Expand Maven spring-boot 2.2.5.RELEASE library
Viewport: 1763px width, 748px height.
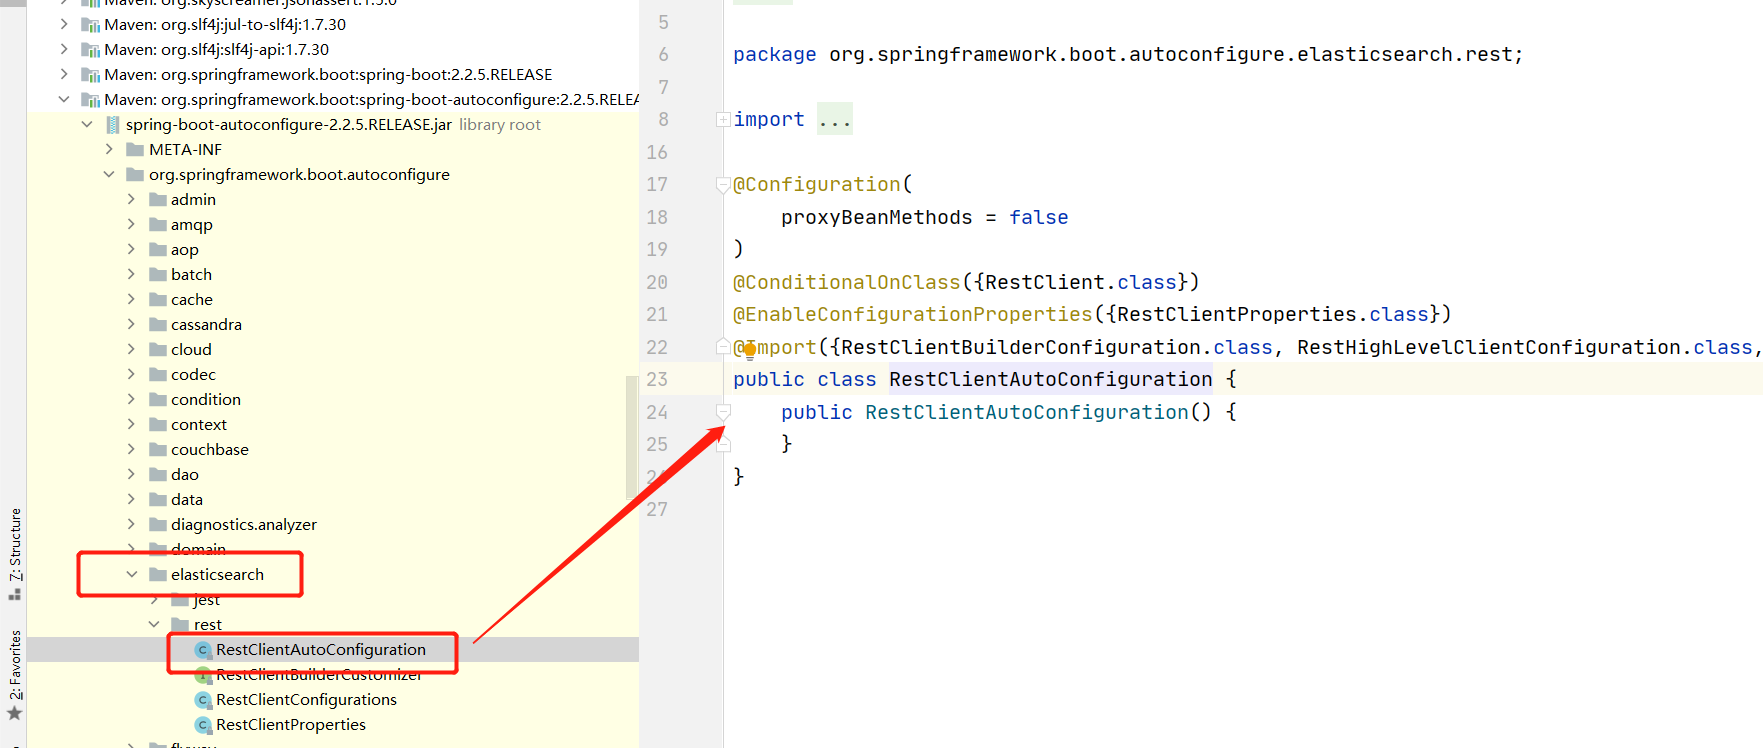click(64, 75)
